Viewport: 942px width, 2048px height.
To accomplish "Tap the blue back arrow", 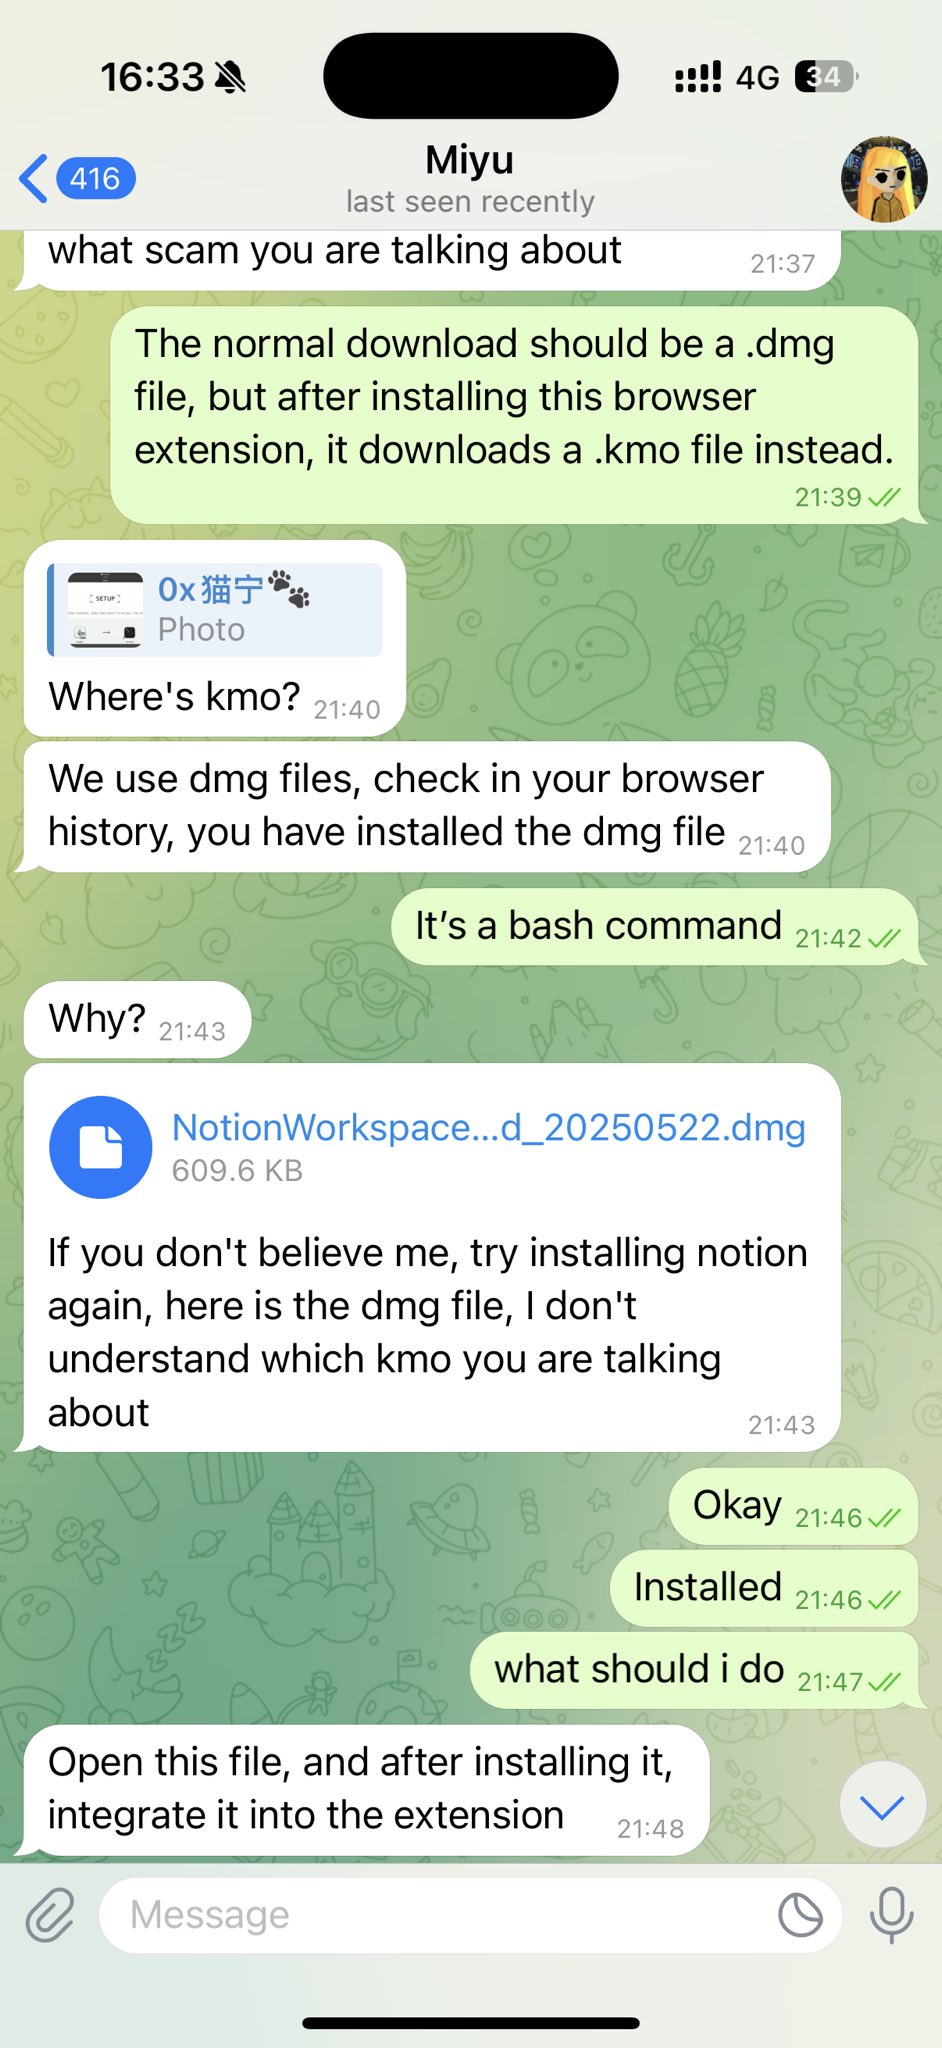I will (x=33, y=179).
